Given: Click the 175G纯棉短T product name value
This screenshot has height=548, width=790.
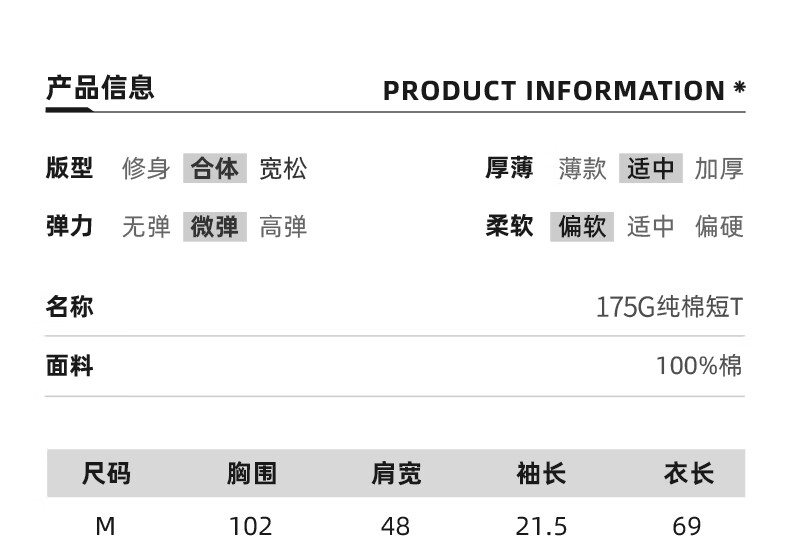Looking at the screenshot, I should tap(669, 307).
